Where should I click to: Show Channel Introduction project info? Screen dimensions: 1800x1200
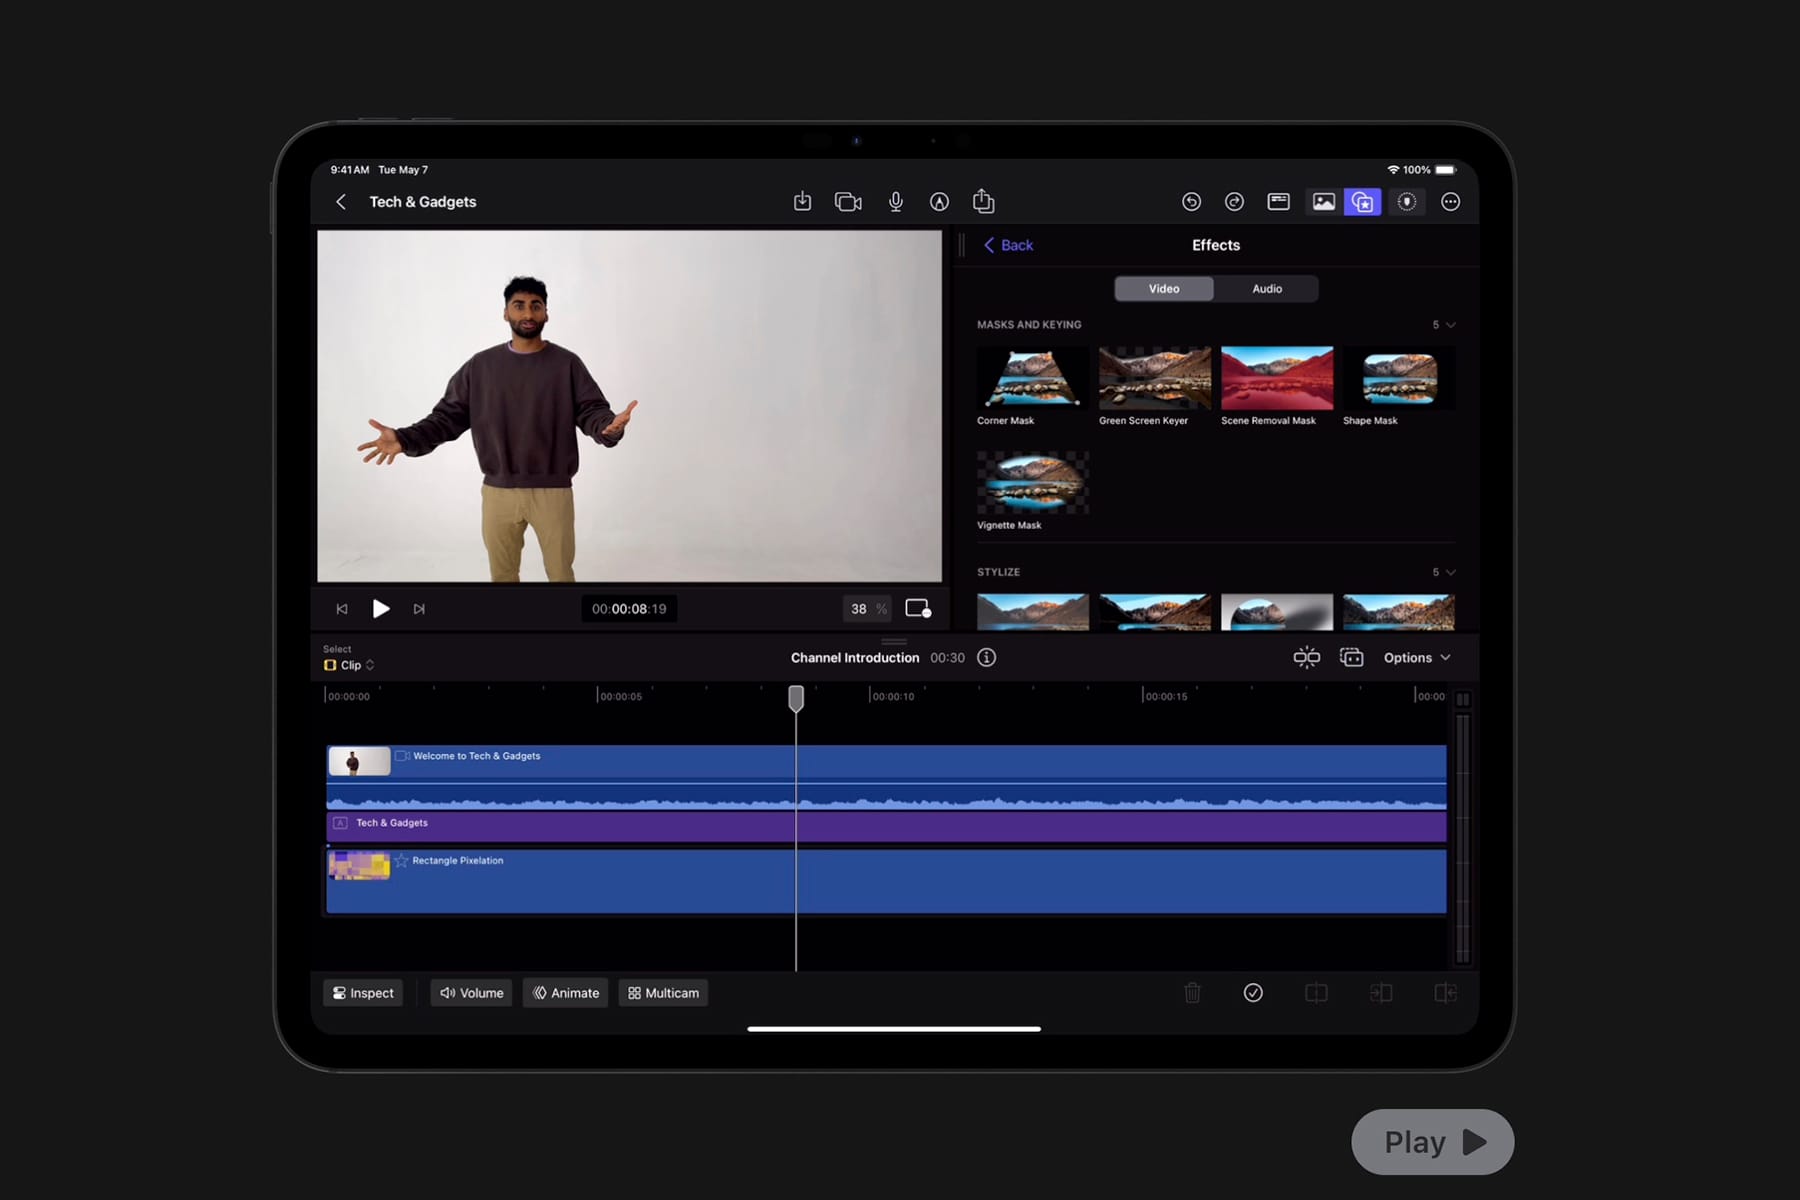pos(986,658)
